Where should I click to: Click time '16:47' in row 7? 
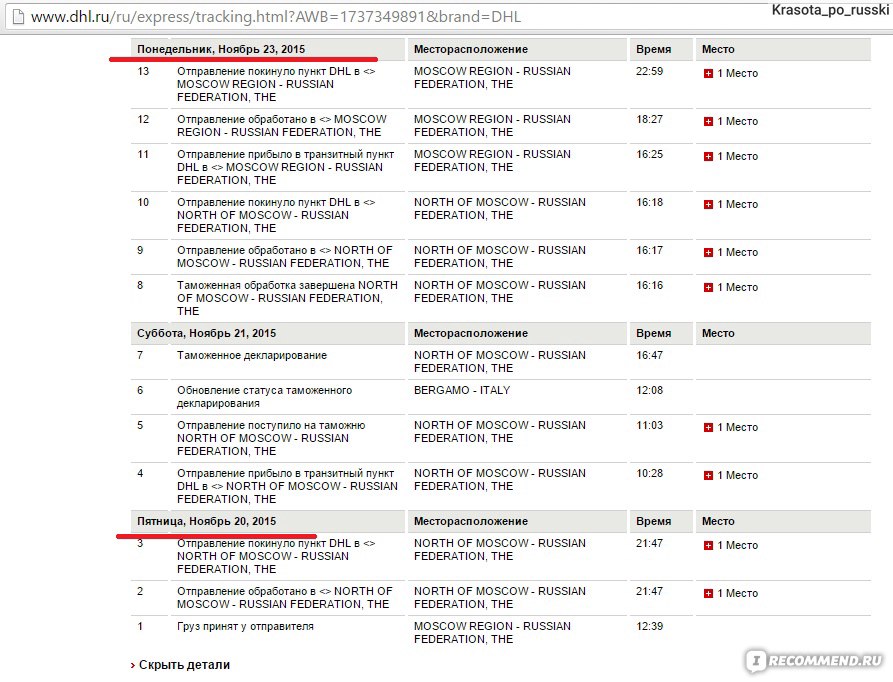click(x=649, y=355)
